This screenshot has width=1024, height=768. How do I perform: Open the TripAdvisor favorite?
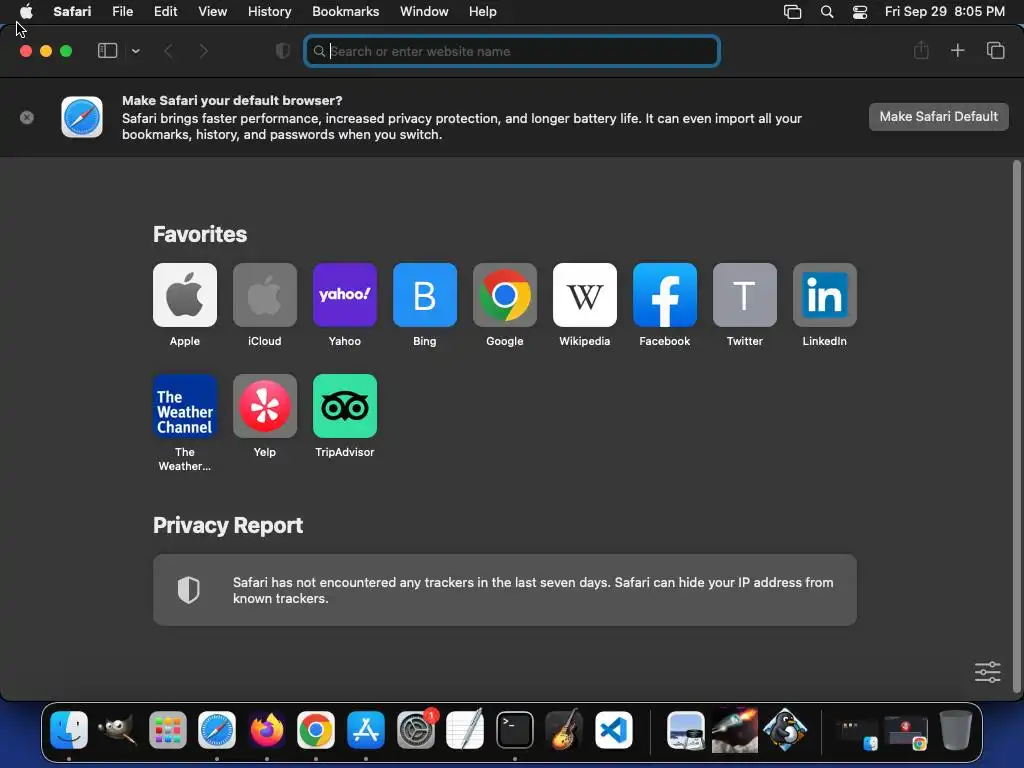click(345, 406)
